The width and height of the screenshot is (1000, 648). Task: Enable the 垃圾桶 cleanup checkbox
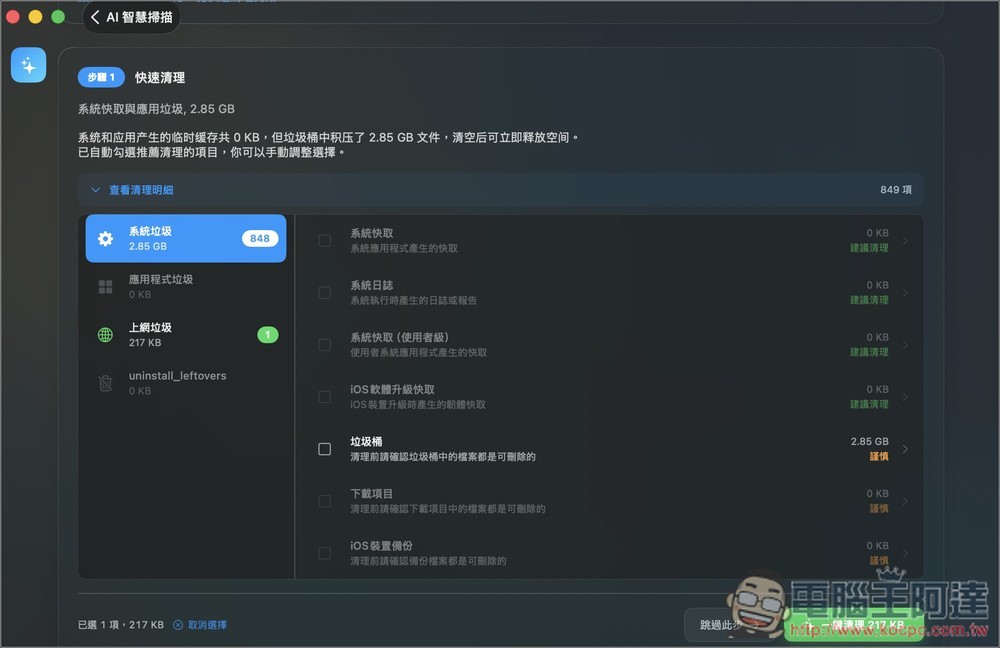point(324,449)
